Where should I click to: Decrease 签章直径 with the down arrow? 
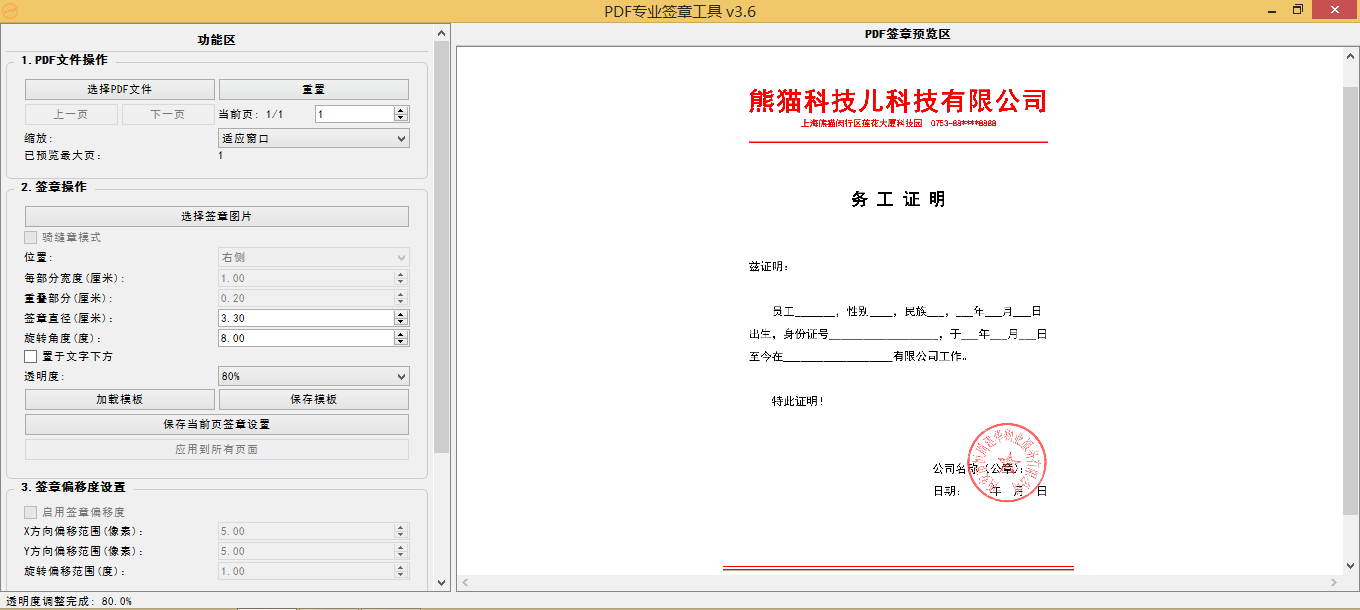pos(401,322)
